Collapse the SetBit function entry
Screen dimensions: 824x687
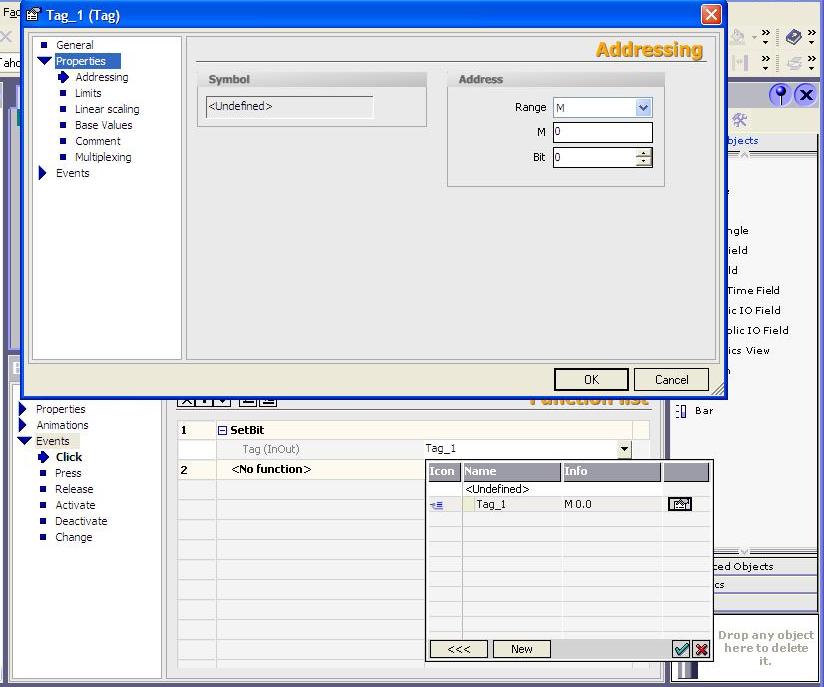coord(222,430)
